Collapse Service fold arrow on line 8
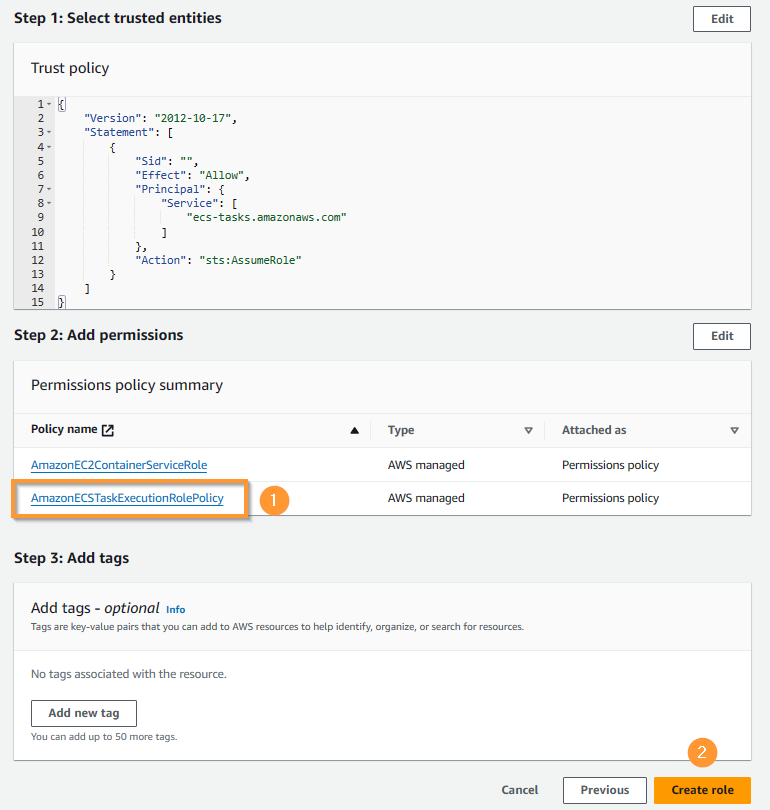 click(49, 203)
